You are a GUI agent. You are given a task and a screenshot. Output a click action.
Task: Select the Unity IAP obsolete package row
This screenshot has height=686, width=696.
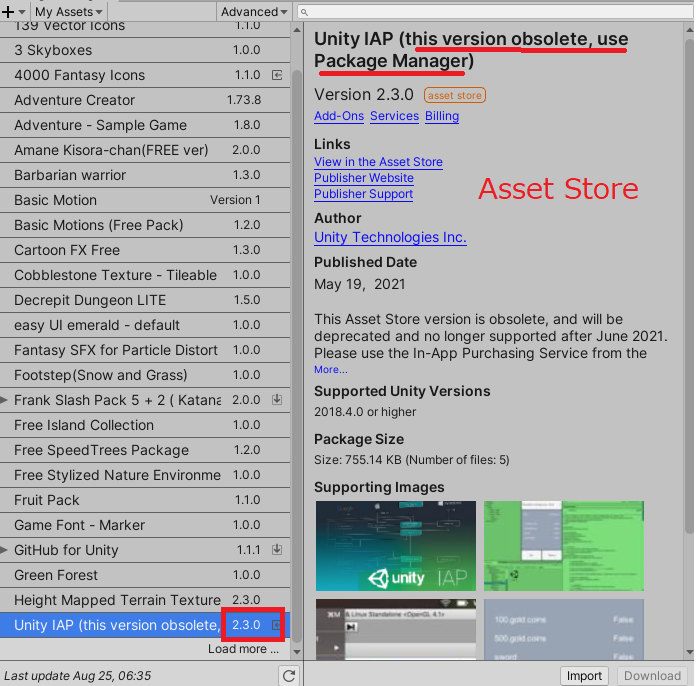click(x=145, y=625)
